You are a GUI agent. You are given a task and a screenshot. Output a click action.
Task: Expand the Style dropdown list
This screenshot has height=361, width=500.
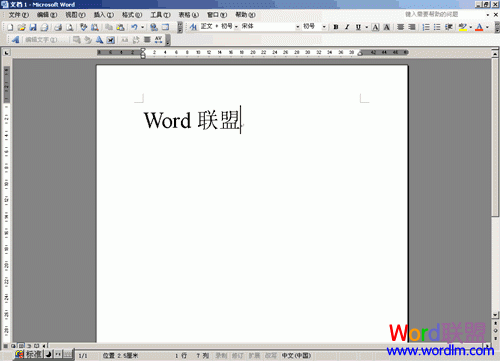click(236, 27)
